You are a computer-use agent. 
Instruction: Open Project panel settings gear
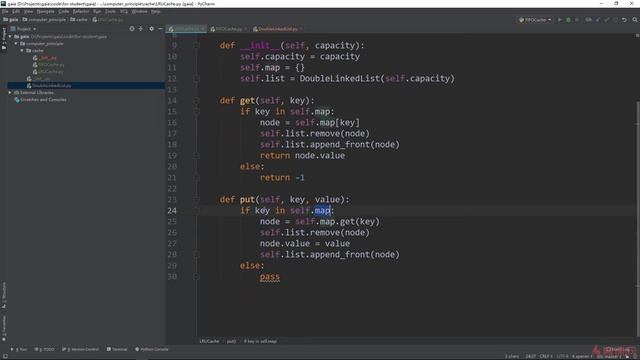(x=151, y=29)
